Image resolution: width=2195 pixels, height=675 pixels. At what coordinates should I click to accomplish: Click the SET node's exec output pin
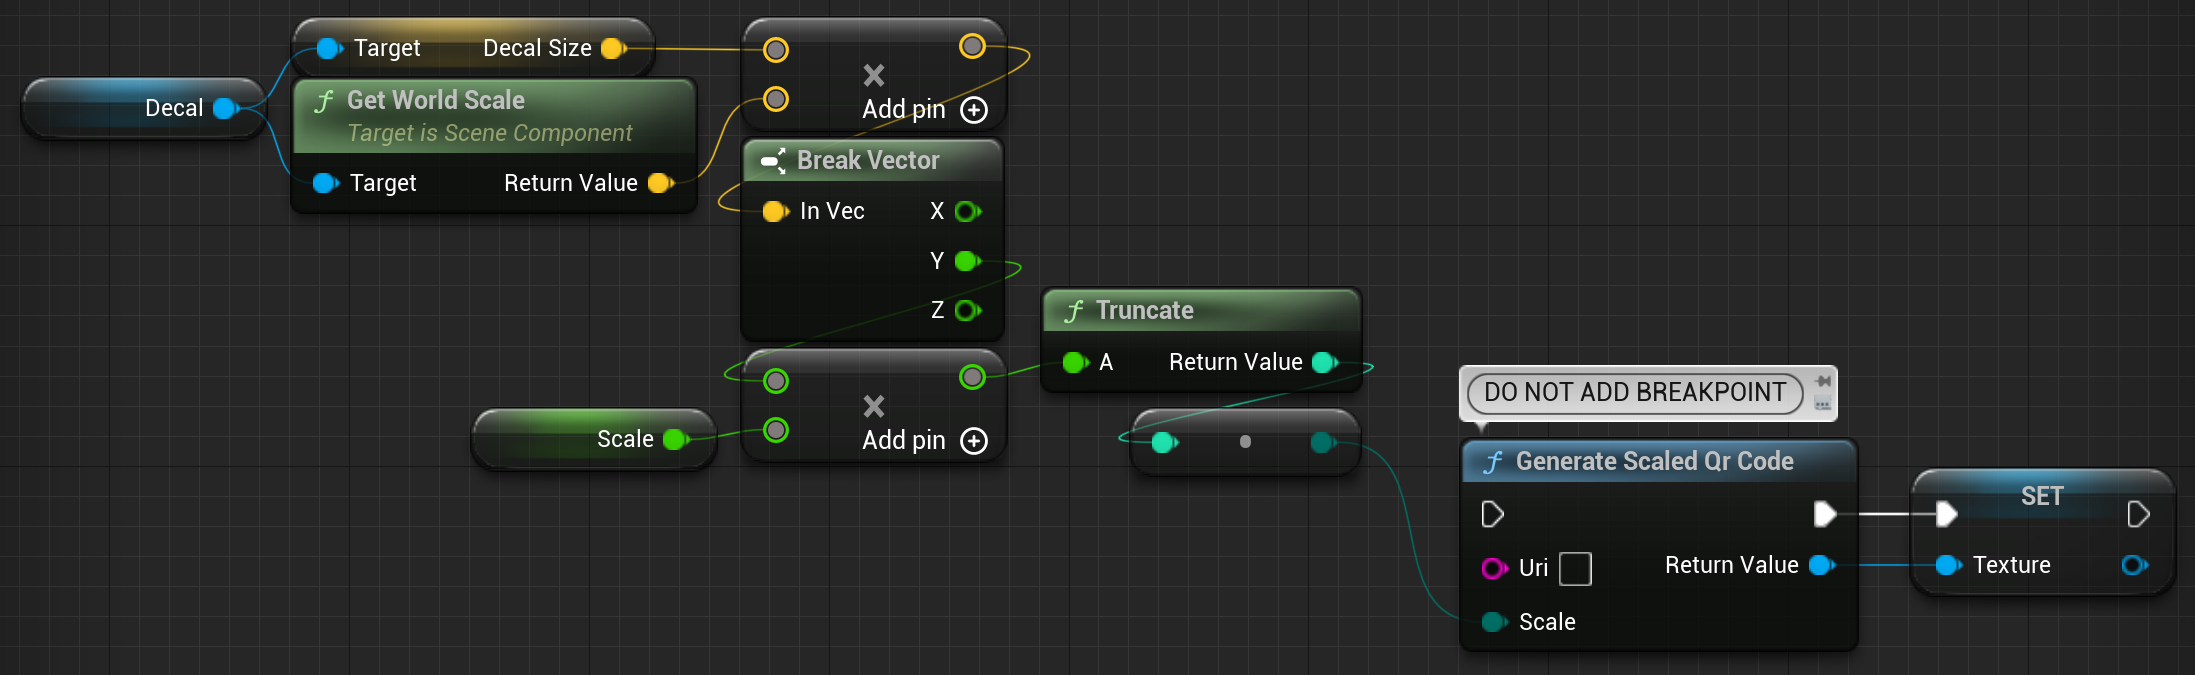[2137, 514]
